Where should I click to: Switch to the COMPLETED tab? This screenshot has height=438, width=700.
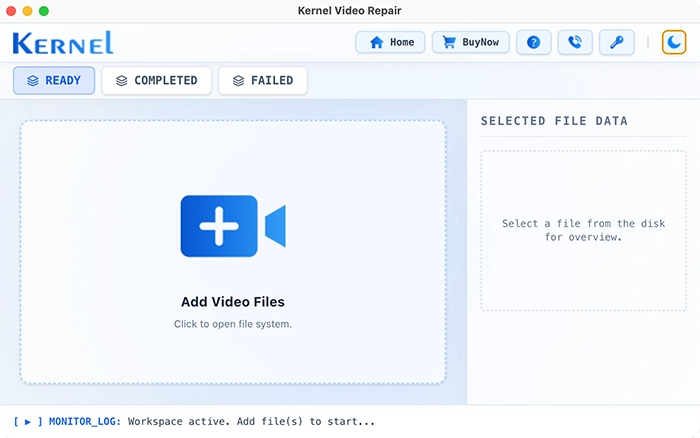[x=156, y=80]
